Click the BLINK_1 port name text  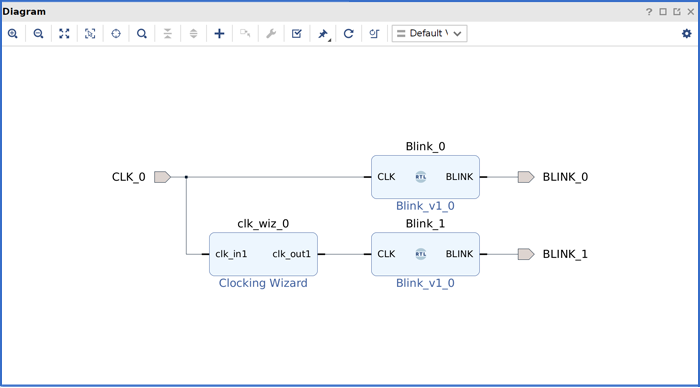tap(565, 254)
